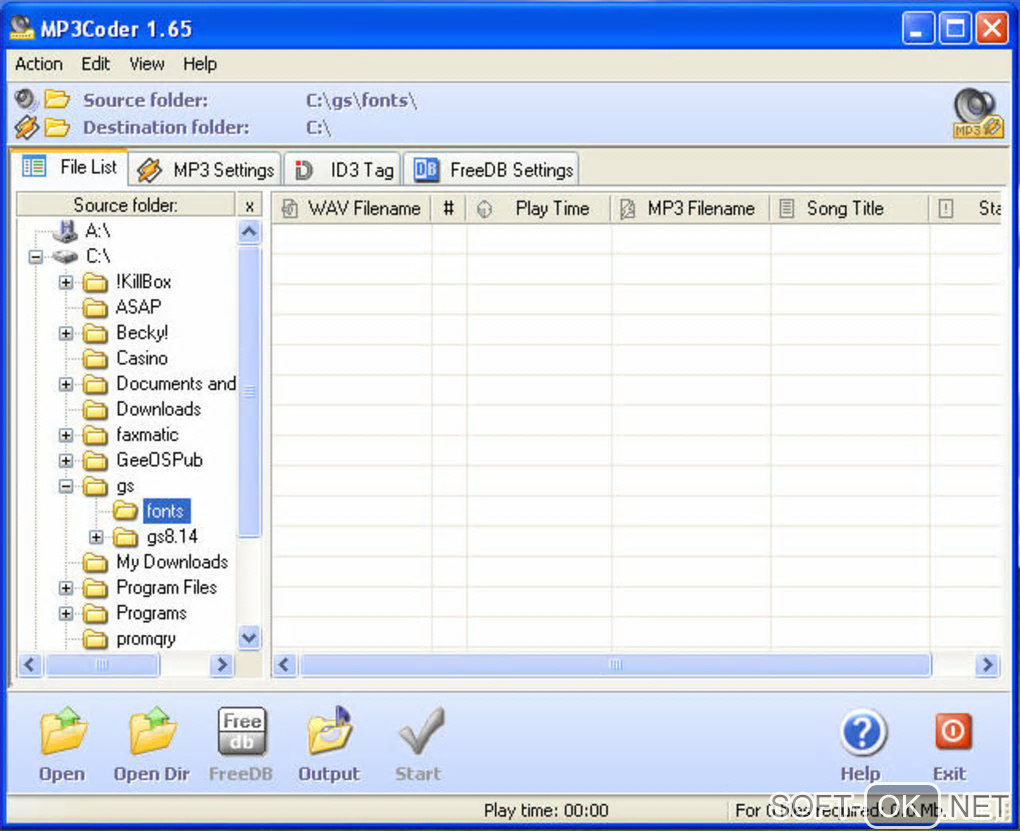1020x831 pixels.
Task: Sort by the # column header
Action: coord(448,208)
